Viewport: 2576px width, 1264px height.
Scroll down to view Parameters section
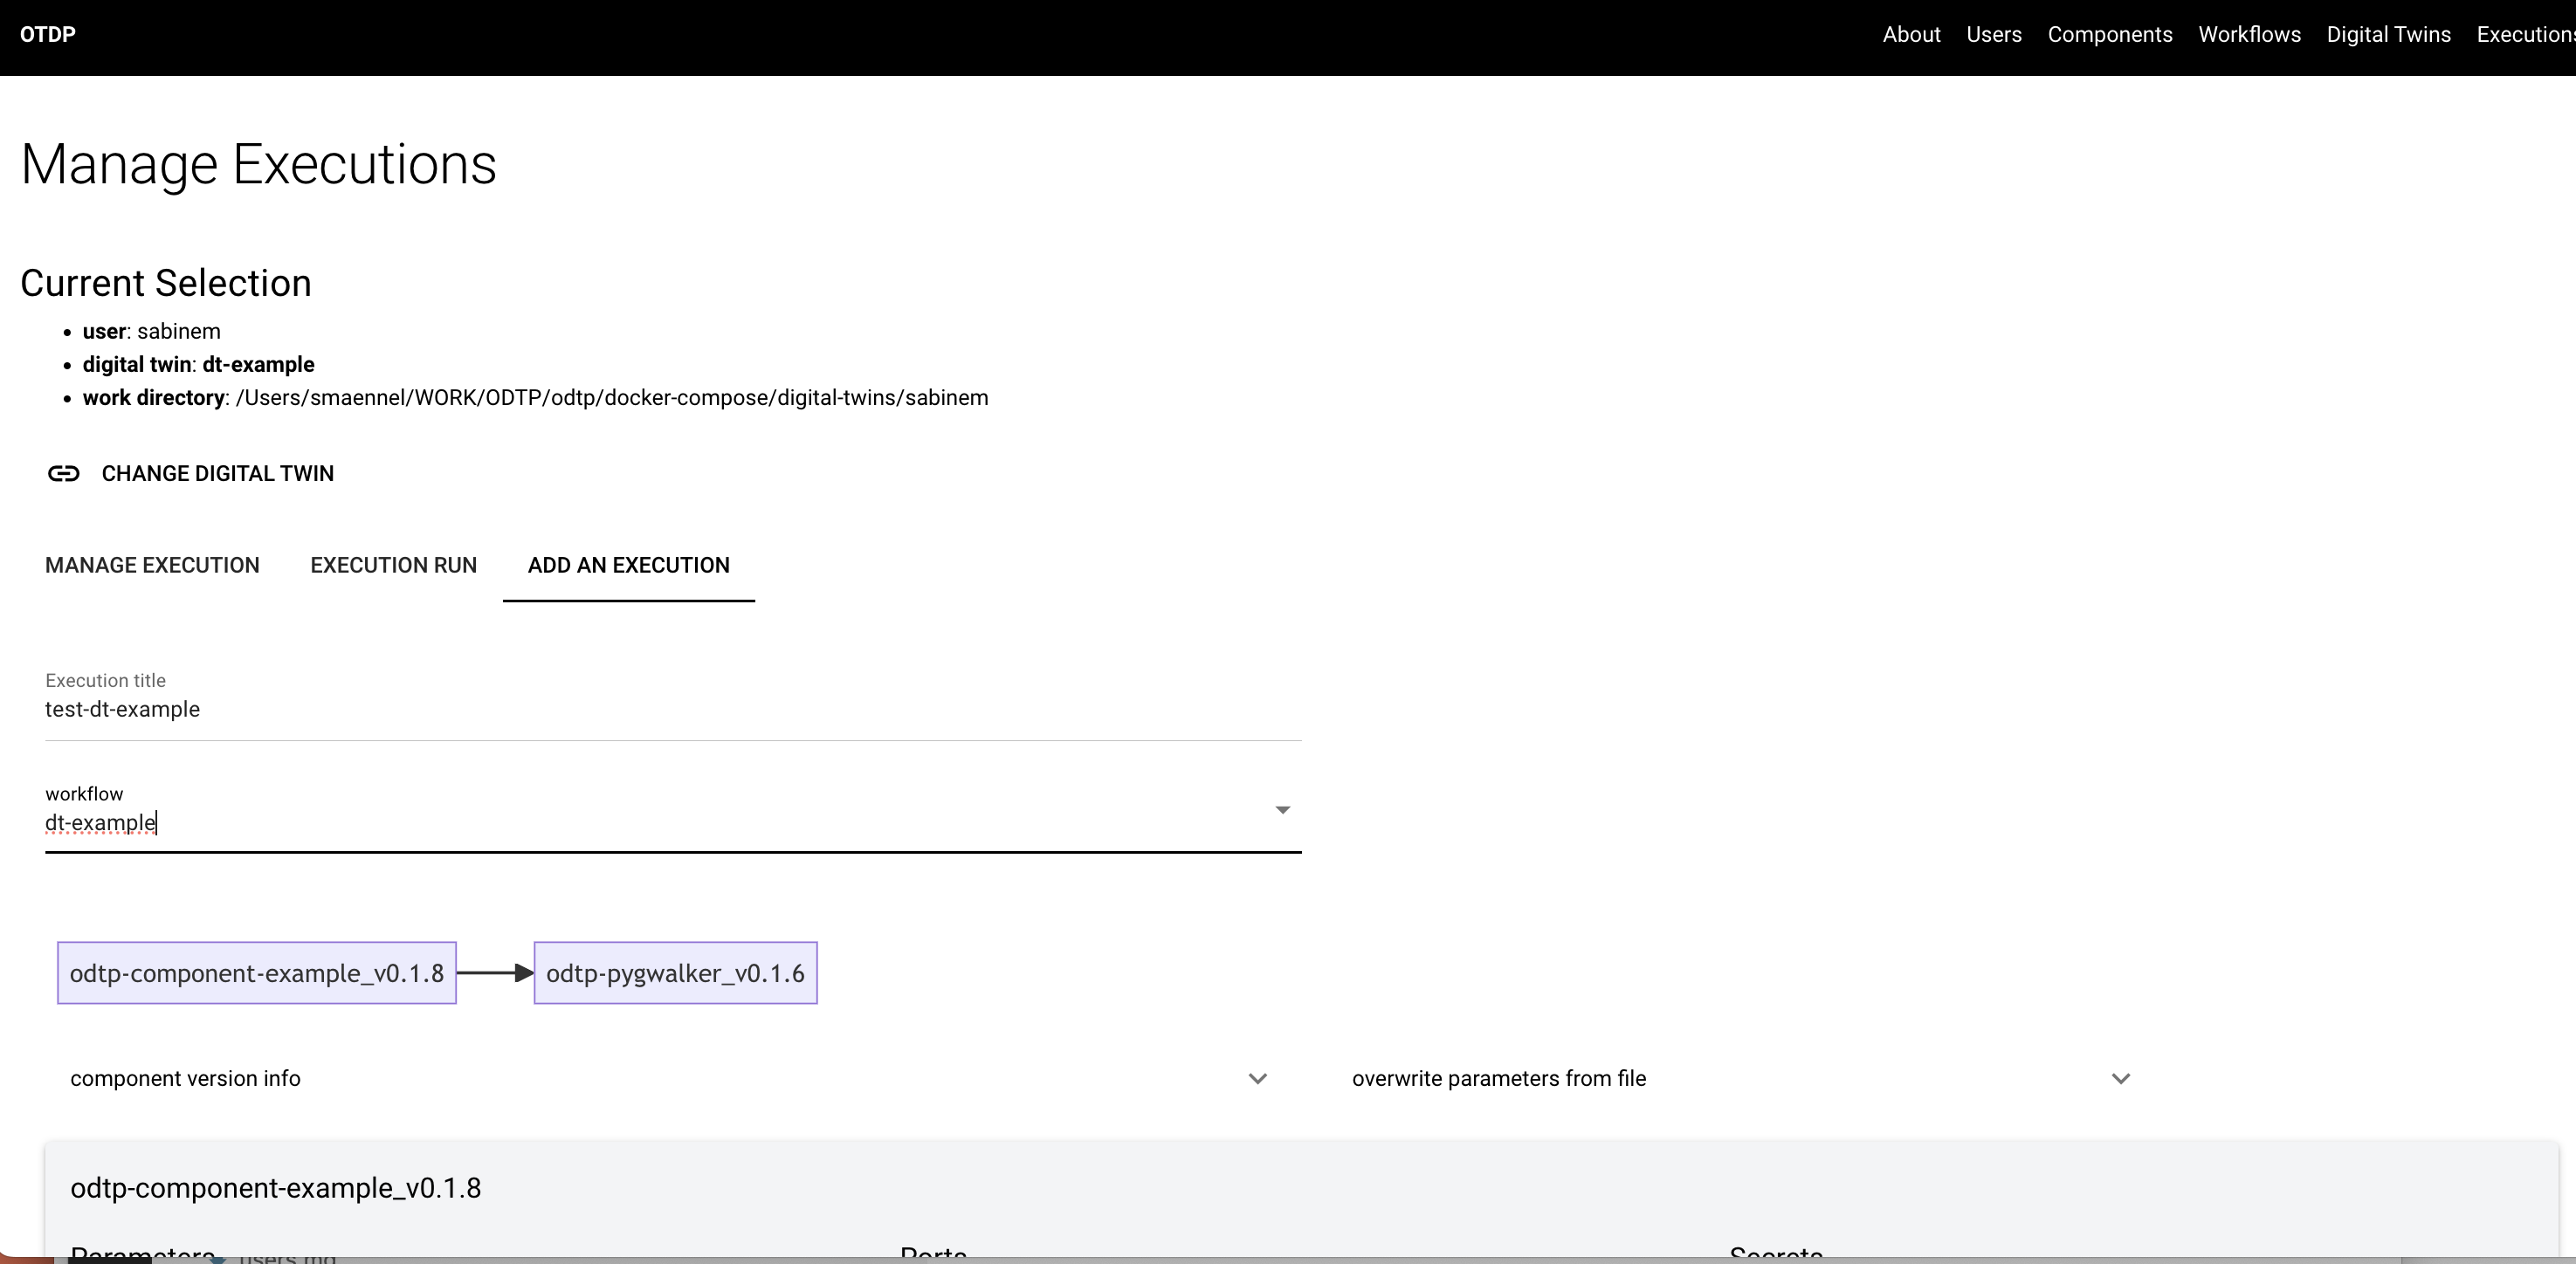[140, 1254]
